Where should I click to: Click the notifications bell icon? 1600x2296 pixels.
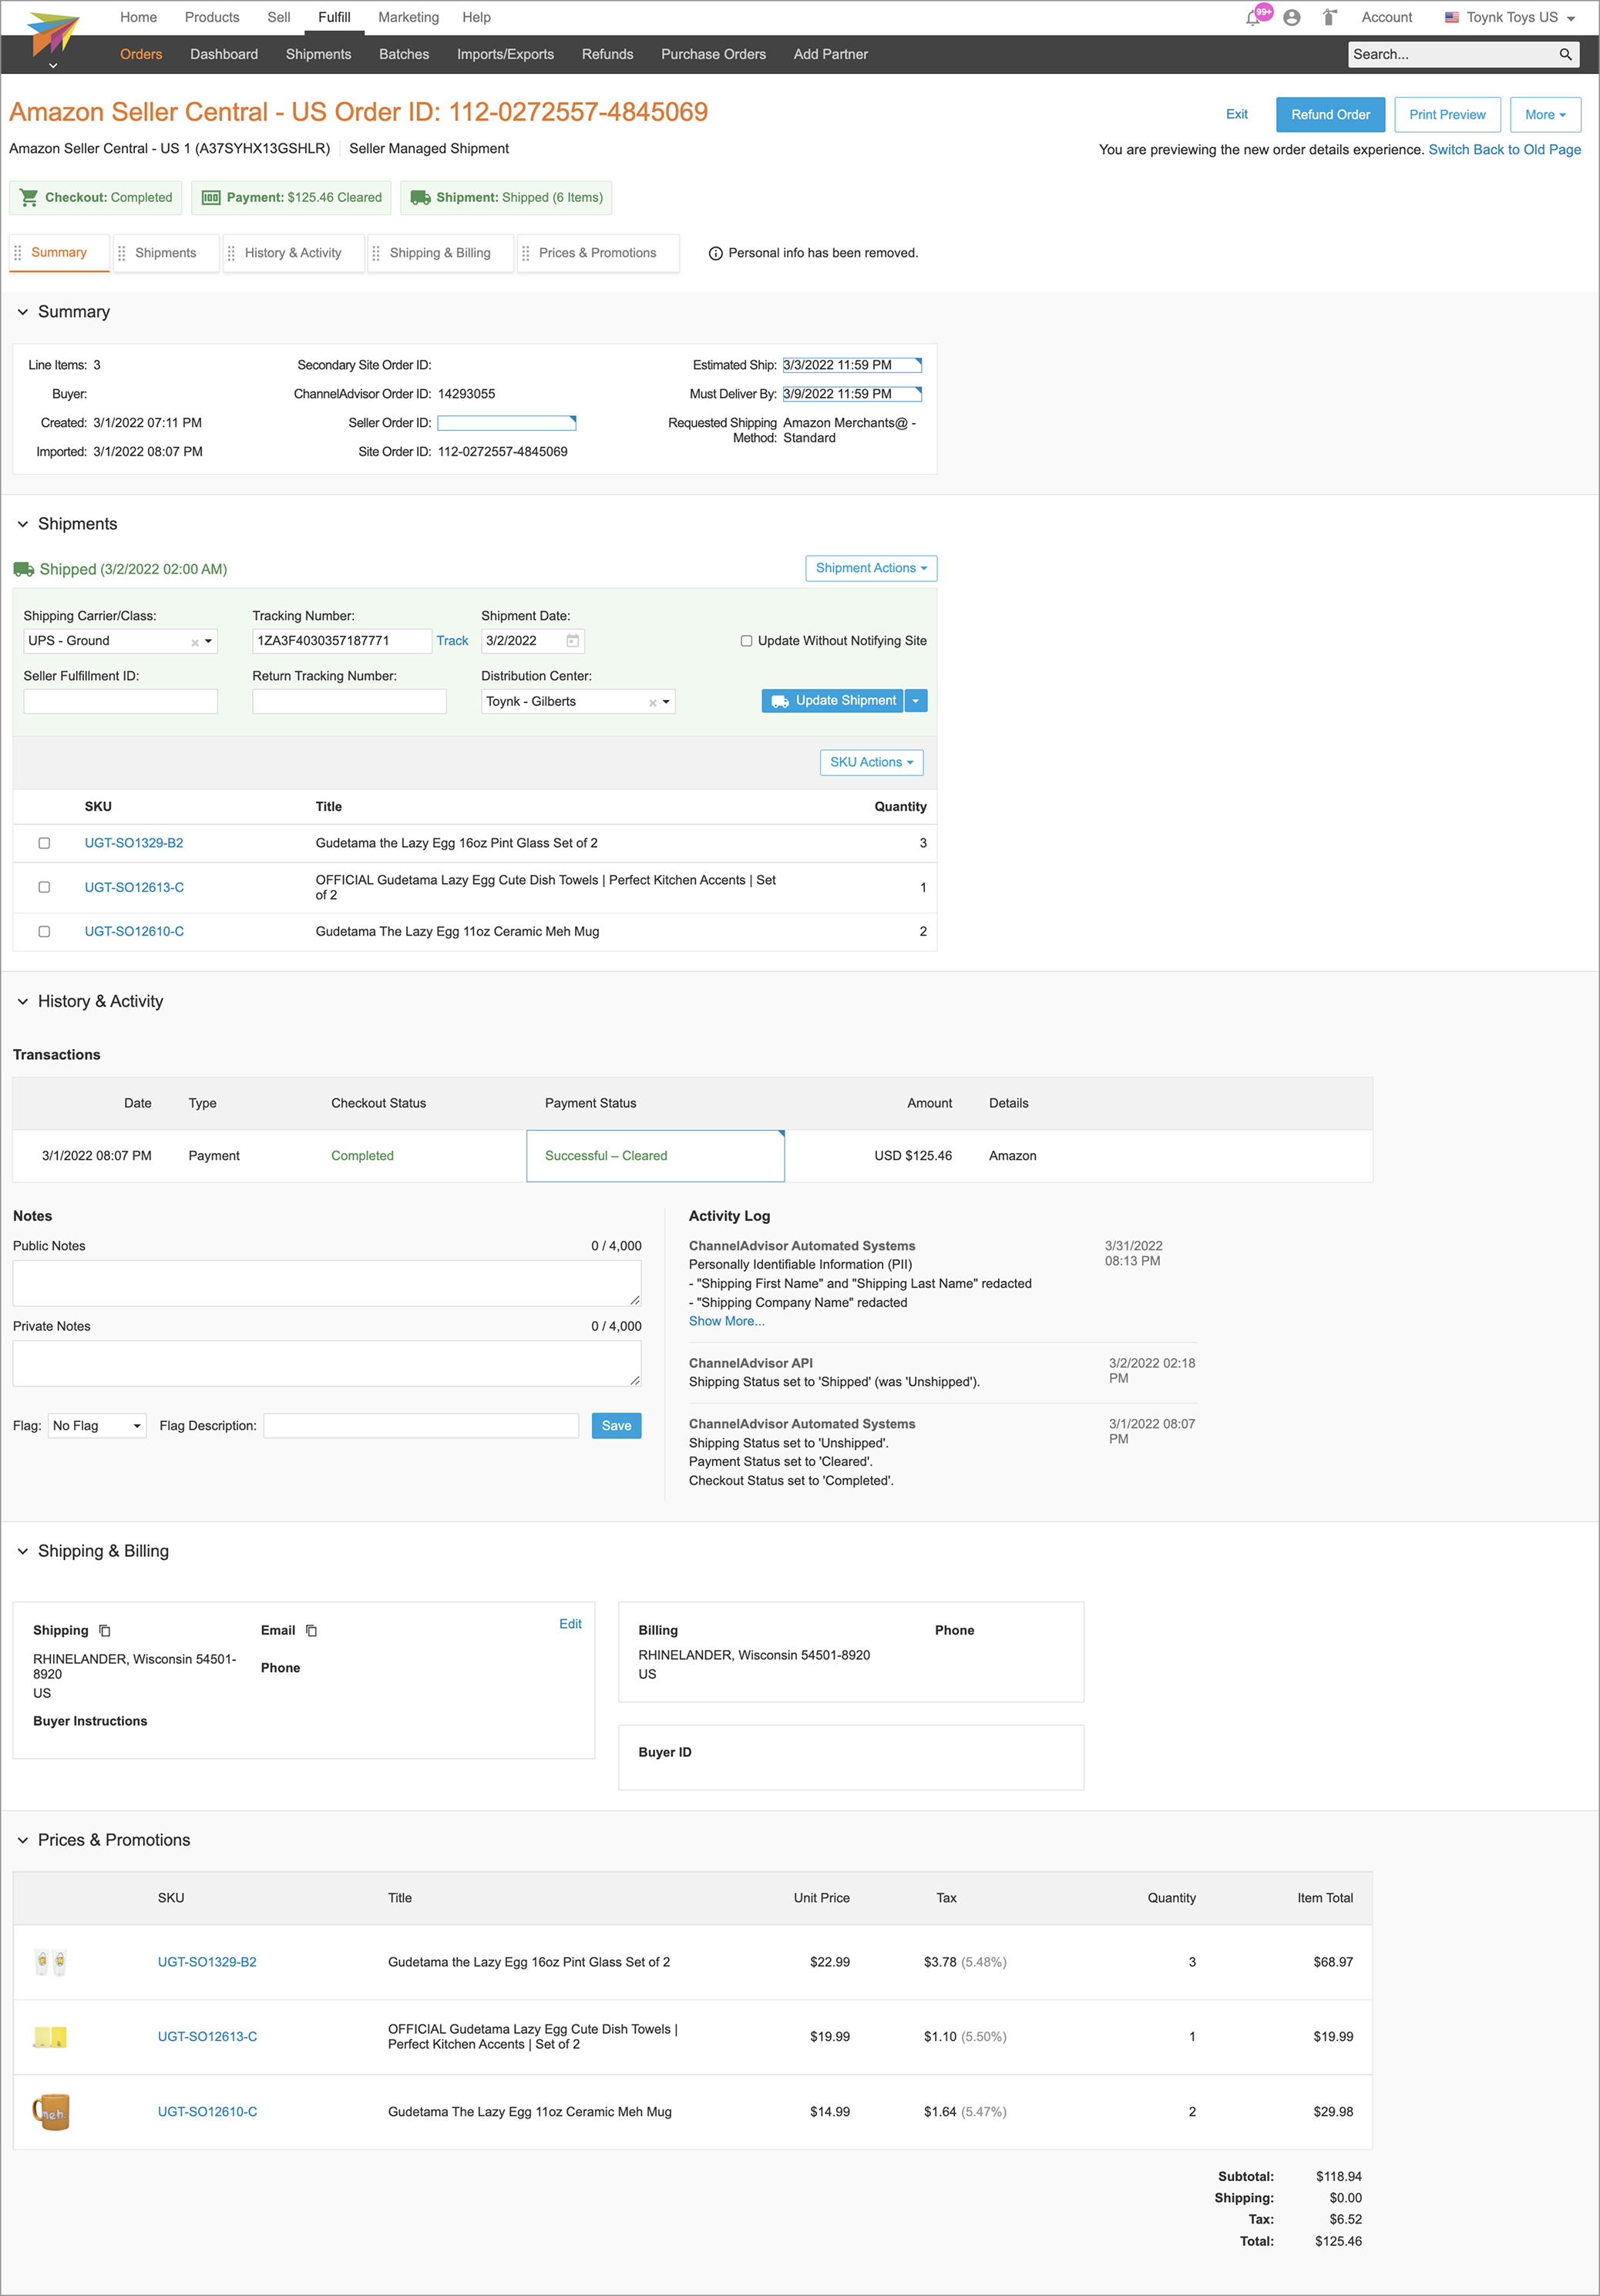pyautogui.click(x=1253, y=18)
